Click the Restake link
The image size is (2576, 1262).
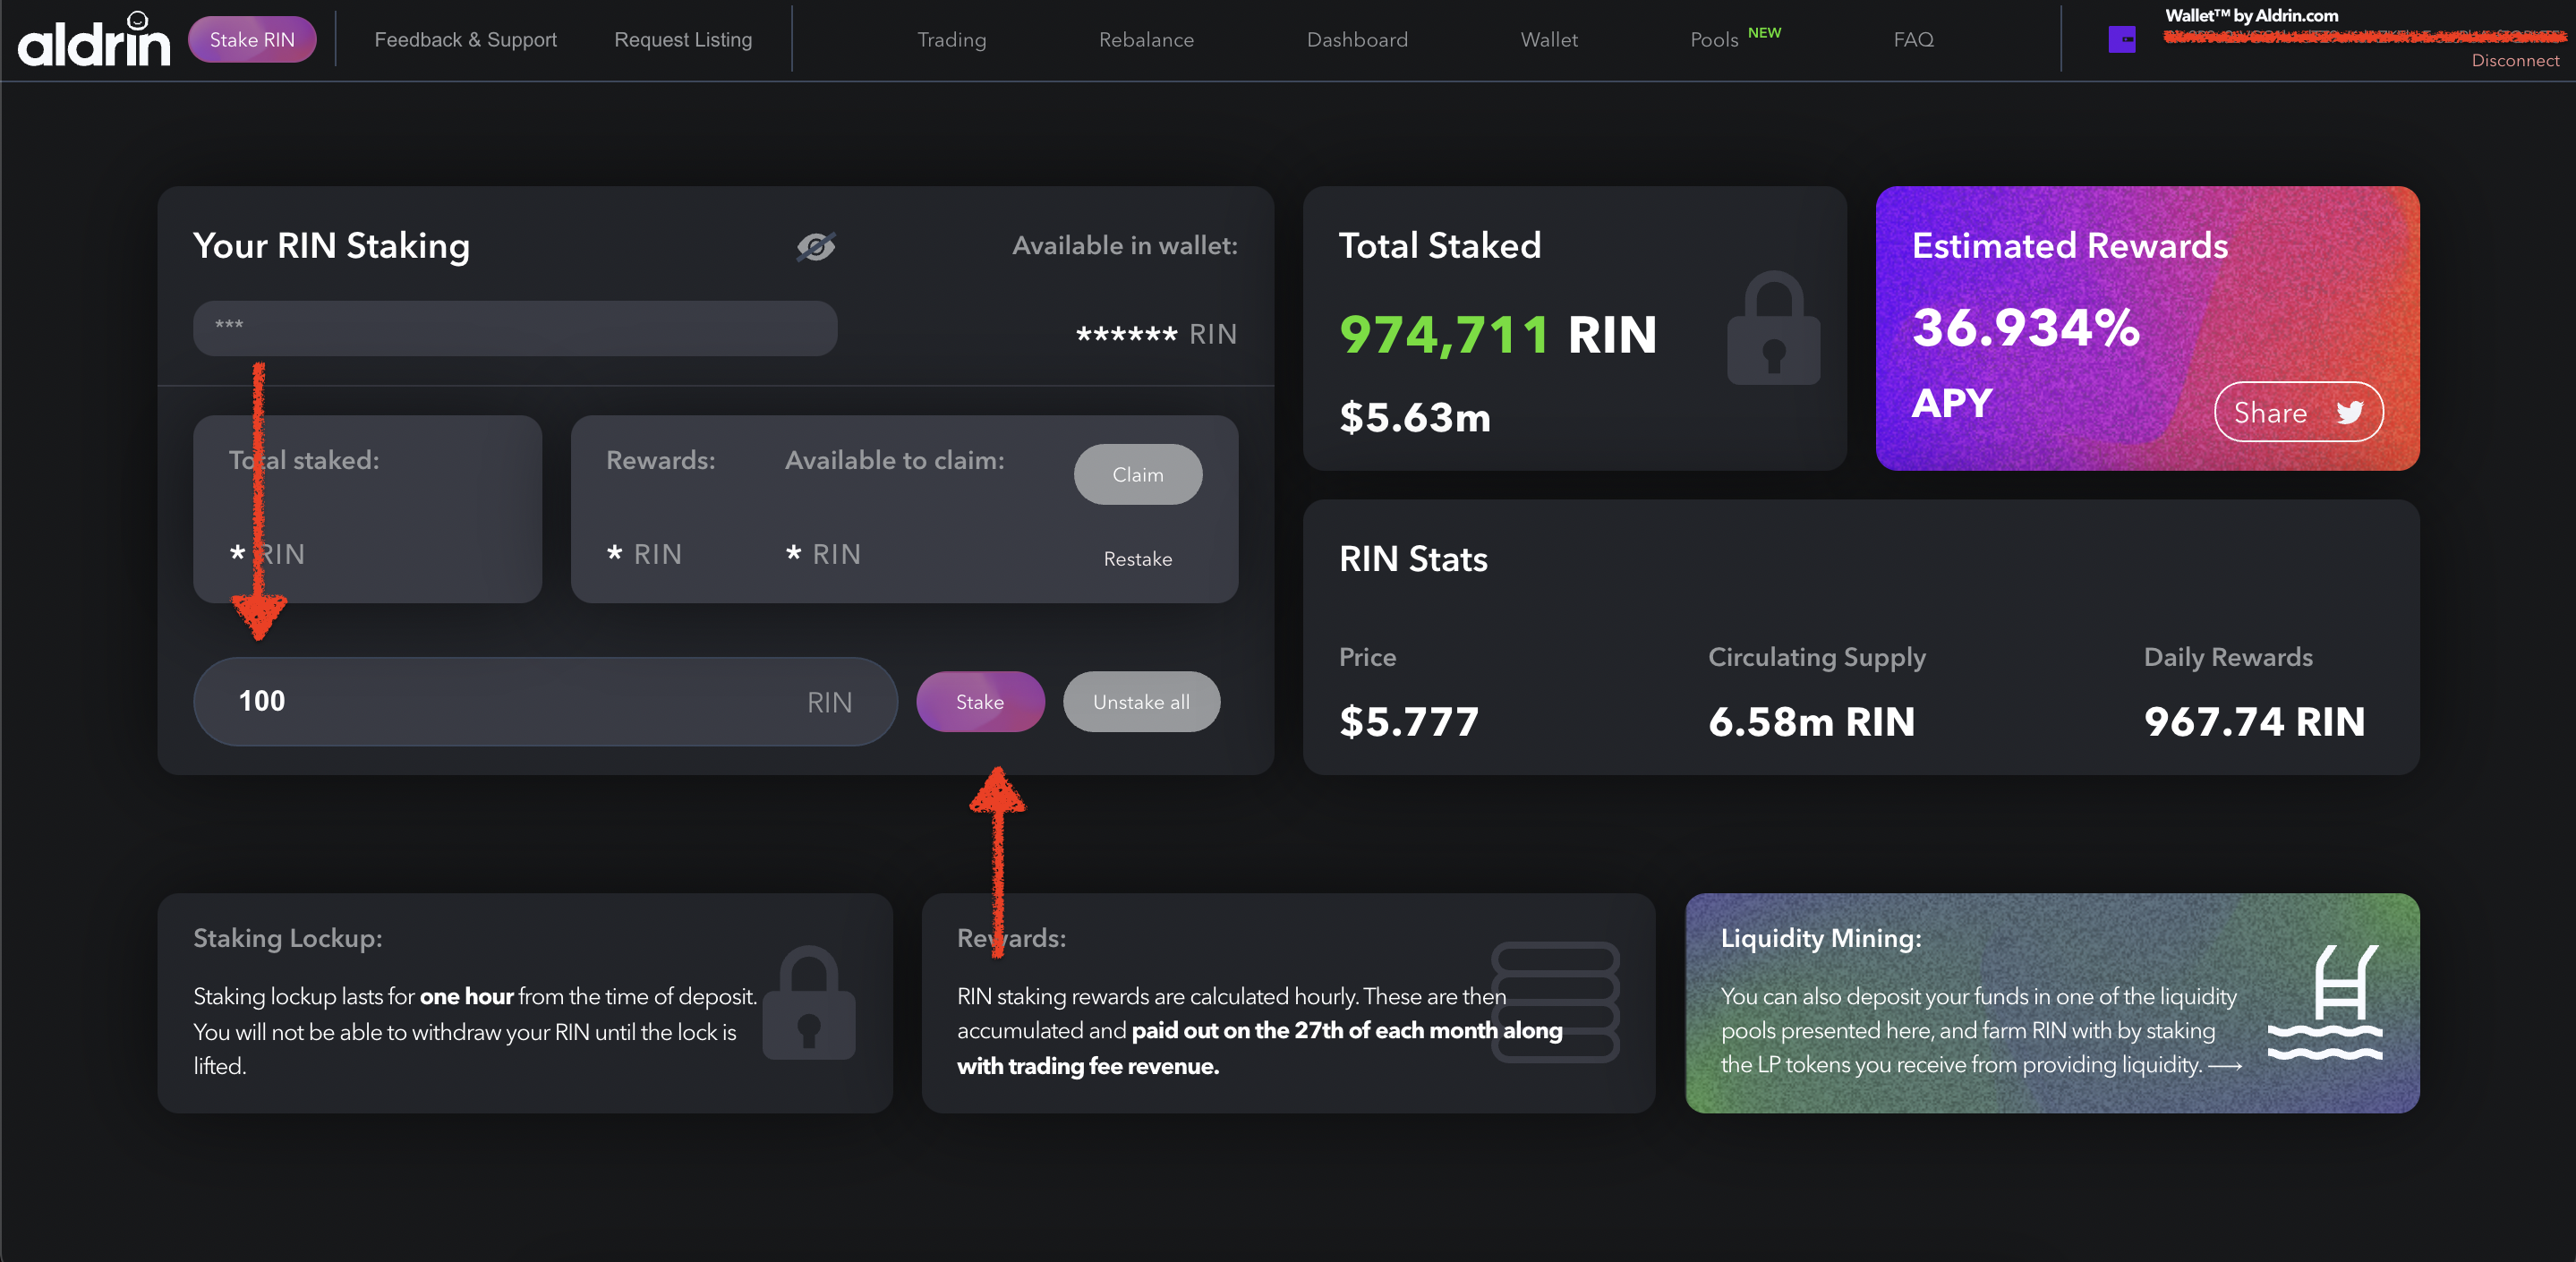1138,559
